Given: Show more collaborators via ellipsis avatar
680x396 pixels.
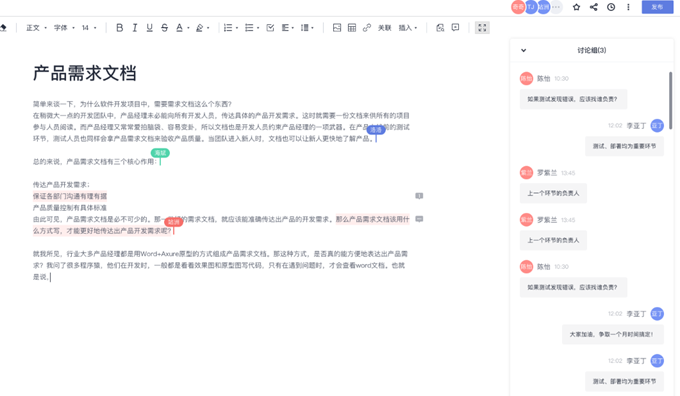Looking at the screenshot, I should (x=556, y=7).
